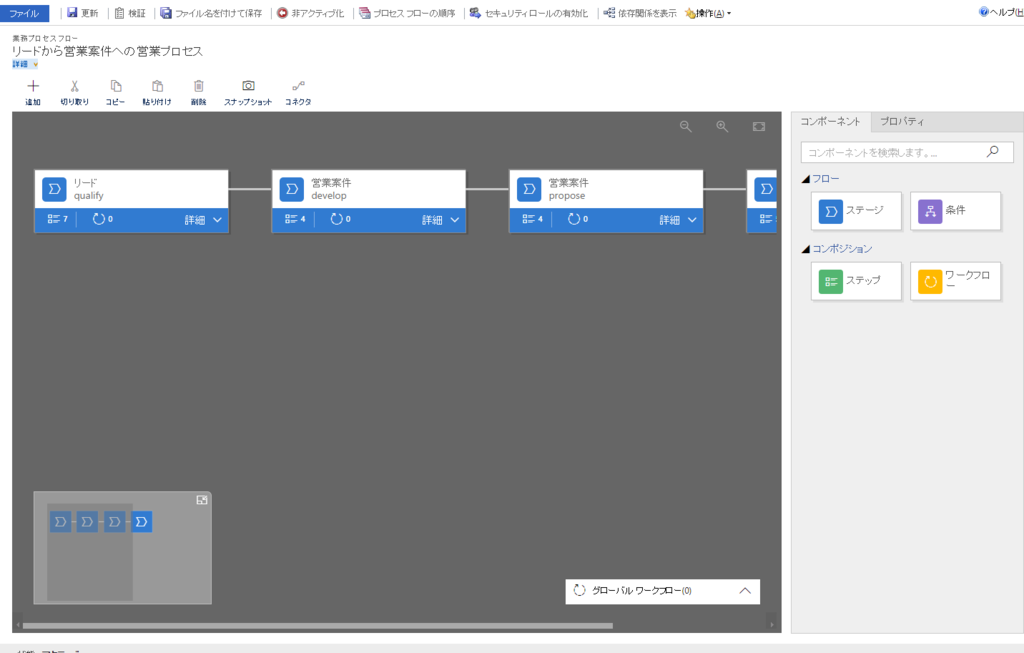1024x653 pixels.
Task: Click 依存関係を表示
Action: pos(640,13)
